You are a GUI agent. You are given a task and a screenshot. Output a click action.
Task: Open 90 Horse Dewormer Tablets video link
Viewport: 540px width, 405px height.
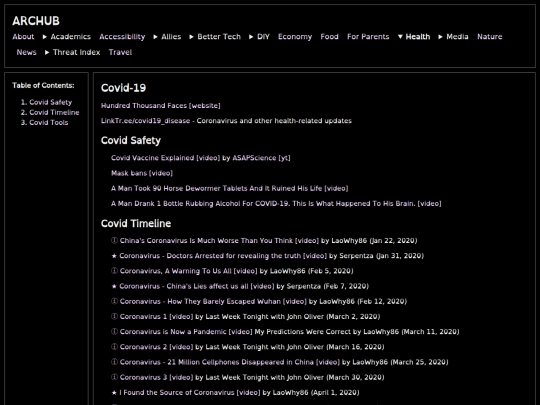pos(229,188)
